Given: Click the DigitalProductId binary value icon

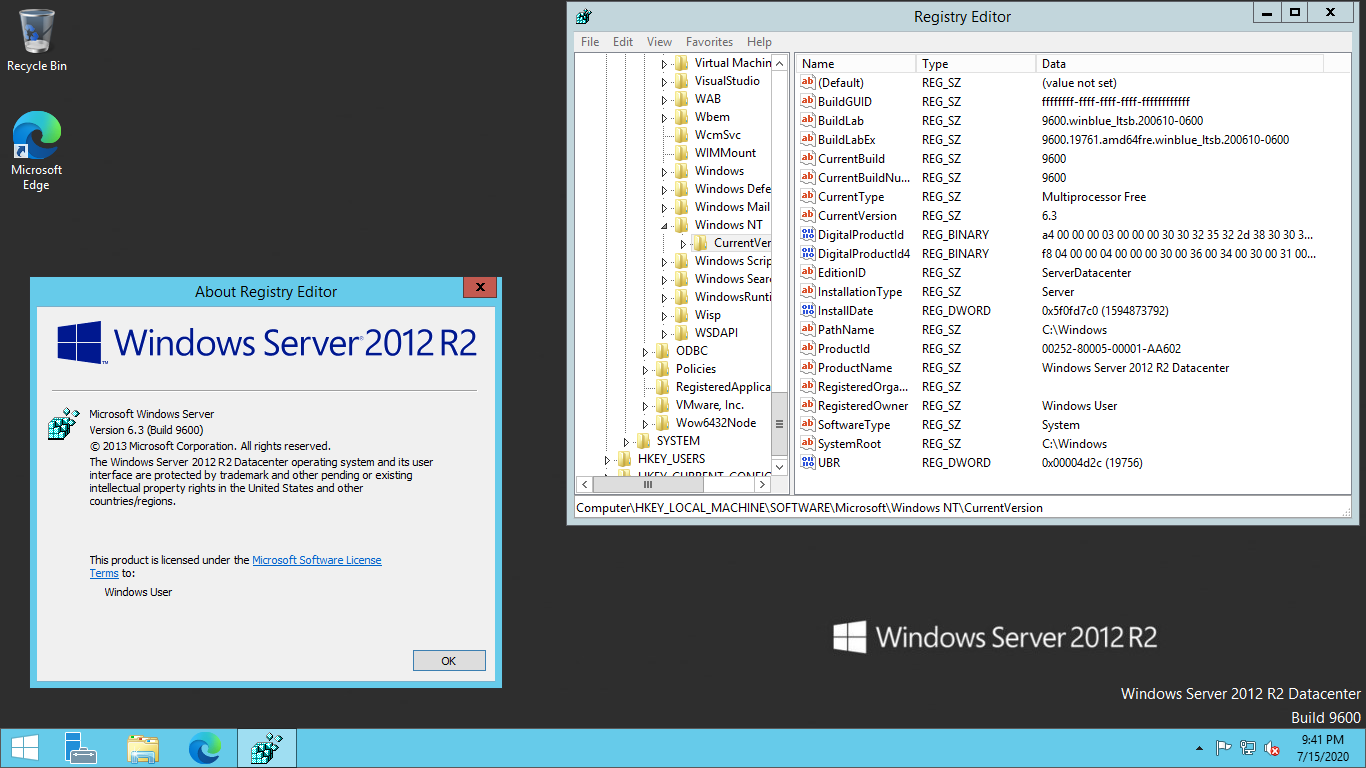Looking at the screenshot, I should point(808,235).
